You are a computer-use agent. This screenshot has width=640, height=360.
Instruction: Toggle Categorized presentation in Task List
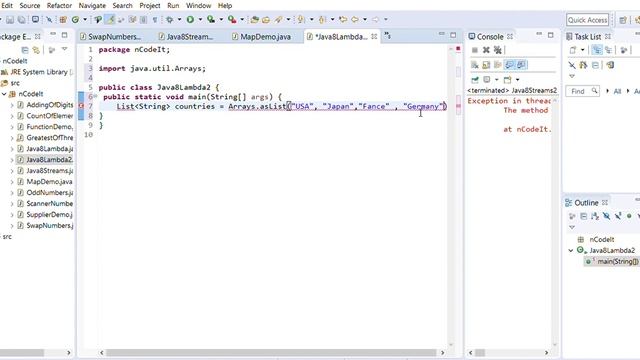pos(597,50)
